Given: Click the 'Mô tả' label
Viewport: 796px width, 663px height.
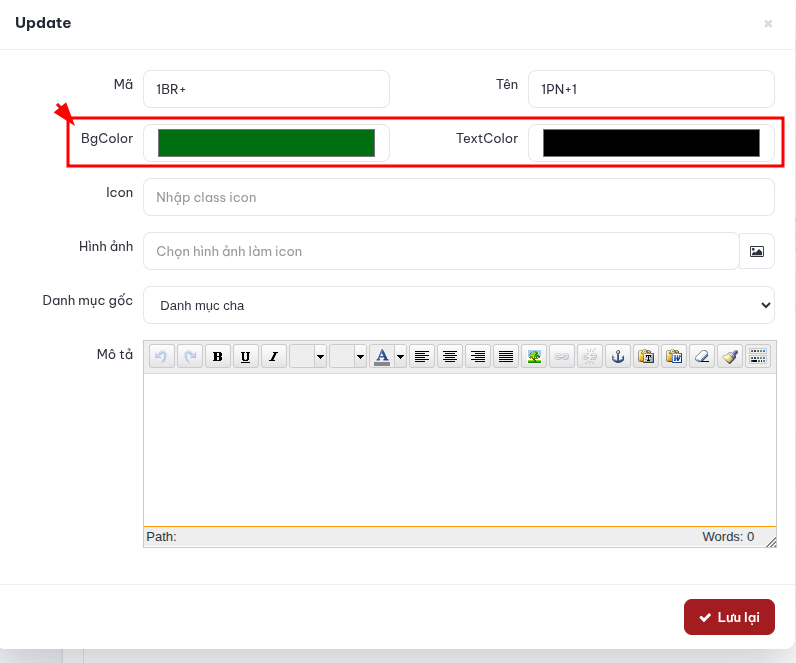Looking at the screenshot, I should coord(115,354).
